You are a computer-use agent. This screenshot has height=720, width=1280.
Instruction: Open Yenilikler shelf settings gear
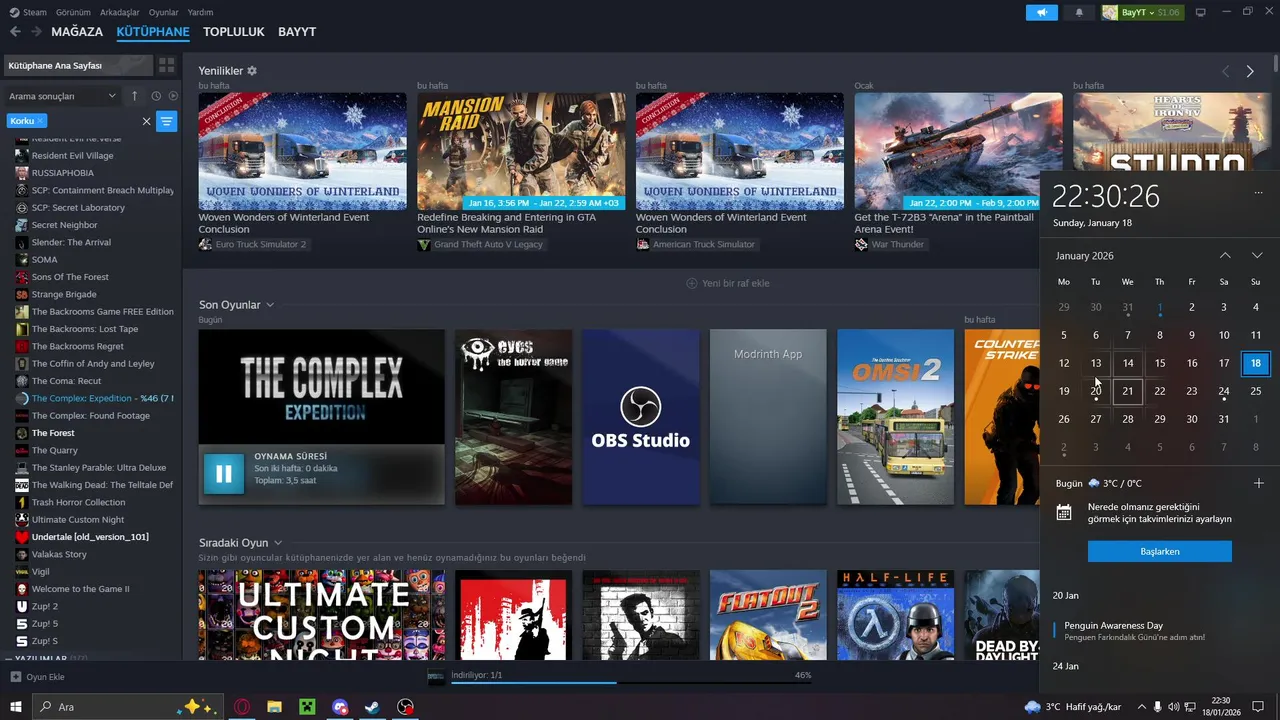[x=252, y=71]
